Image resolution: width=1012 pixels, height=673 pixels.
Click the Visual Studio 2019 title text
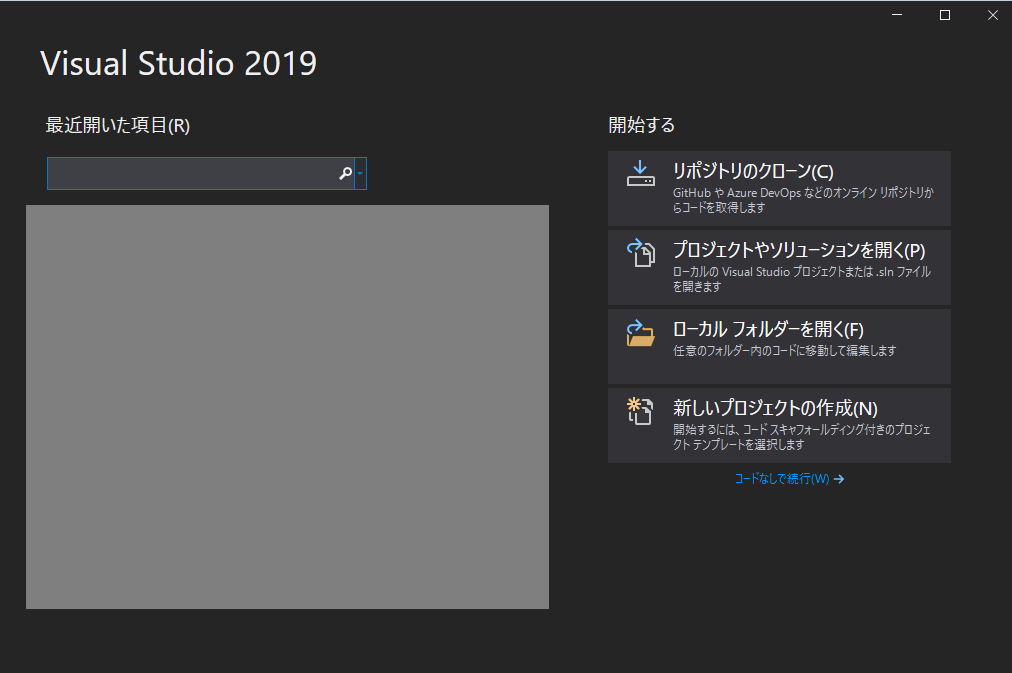[177, 63]
